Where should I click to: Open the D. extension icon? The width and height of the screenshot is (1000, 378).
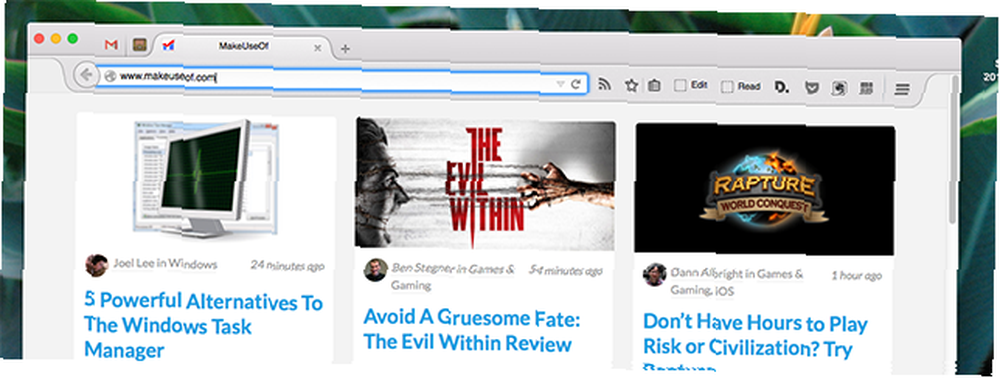[x=781, y=88]
